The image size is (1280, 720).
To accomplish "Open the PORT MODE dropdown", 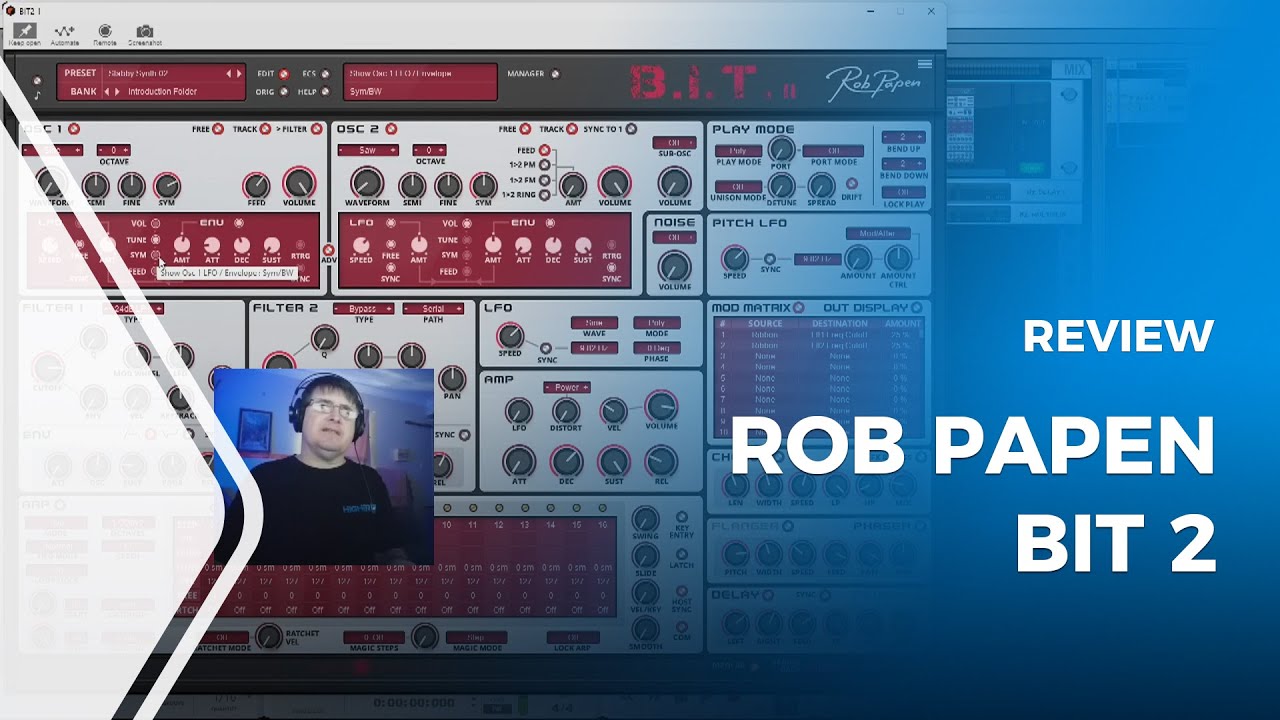I will click(x=833, y=151).
